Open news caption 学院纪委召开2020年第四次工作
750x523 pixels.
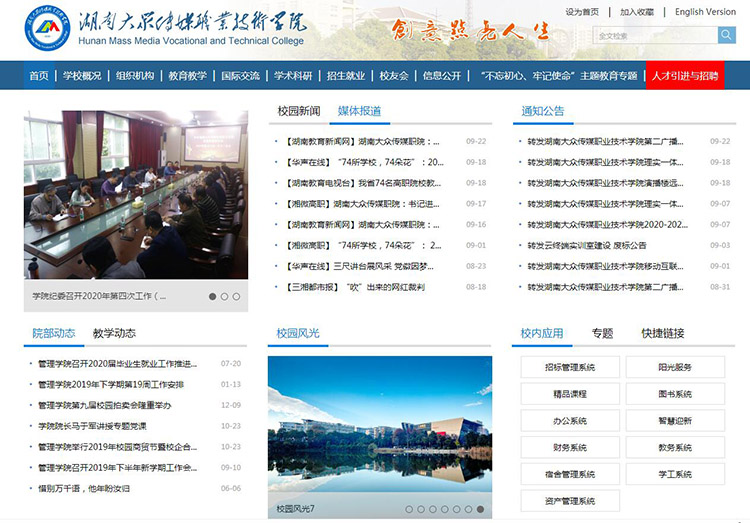point(99,297)
